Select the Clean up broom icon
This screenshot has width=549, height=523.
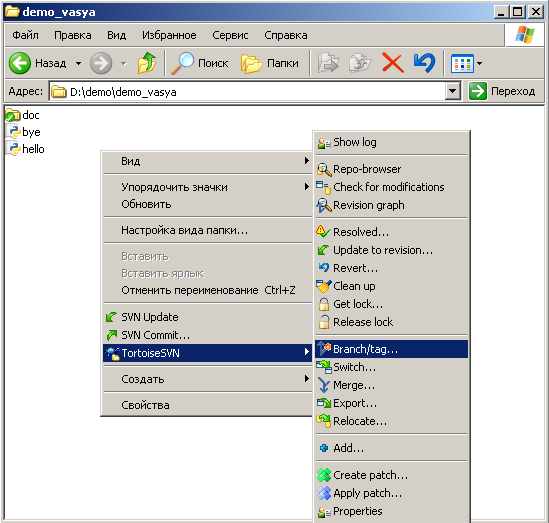coord(324,286)
